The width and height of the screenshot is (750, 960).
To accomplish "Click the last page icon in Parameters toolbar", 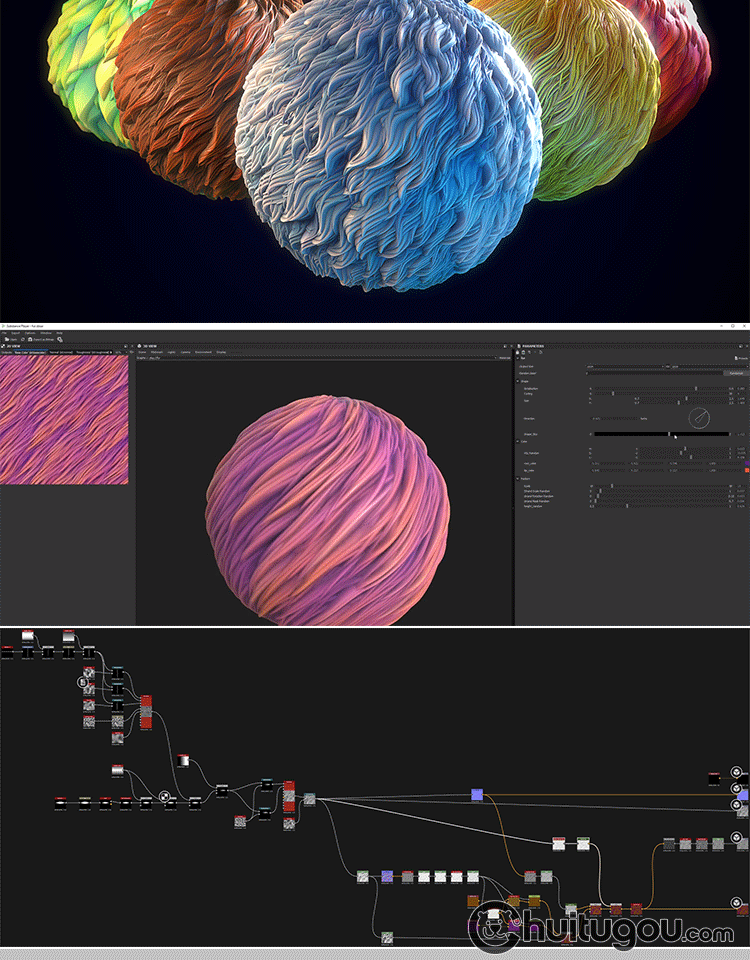I will point(541,352).
